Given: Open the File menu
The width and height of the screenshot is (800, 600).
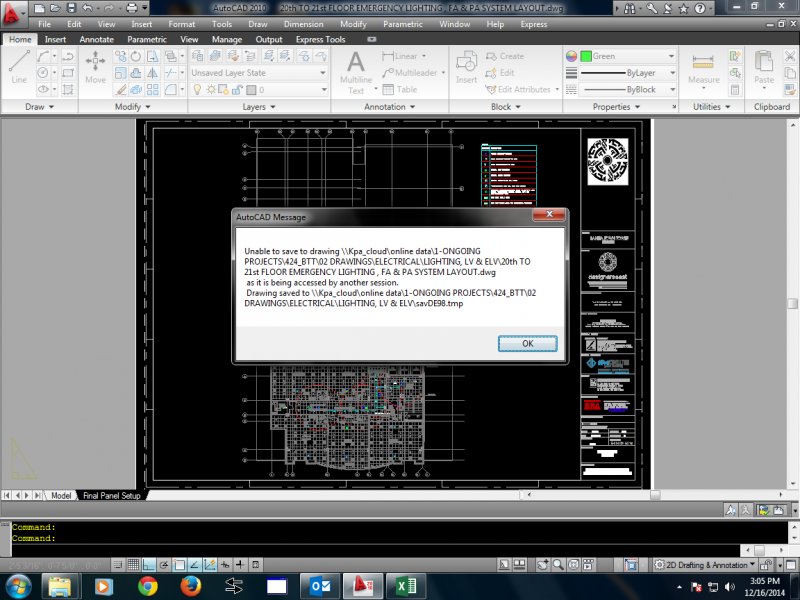Looking at the screenshot, I should 44,24.
